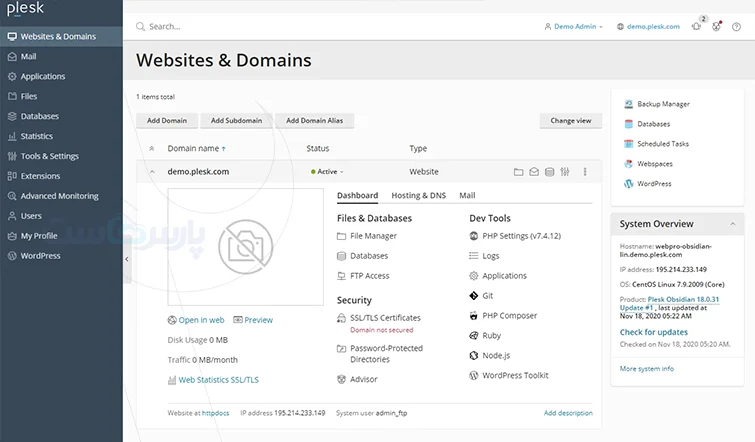755x442 pixels.
Task: Click the Change view button
Action: click(x=571, y=121)
